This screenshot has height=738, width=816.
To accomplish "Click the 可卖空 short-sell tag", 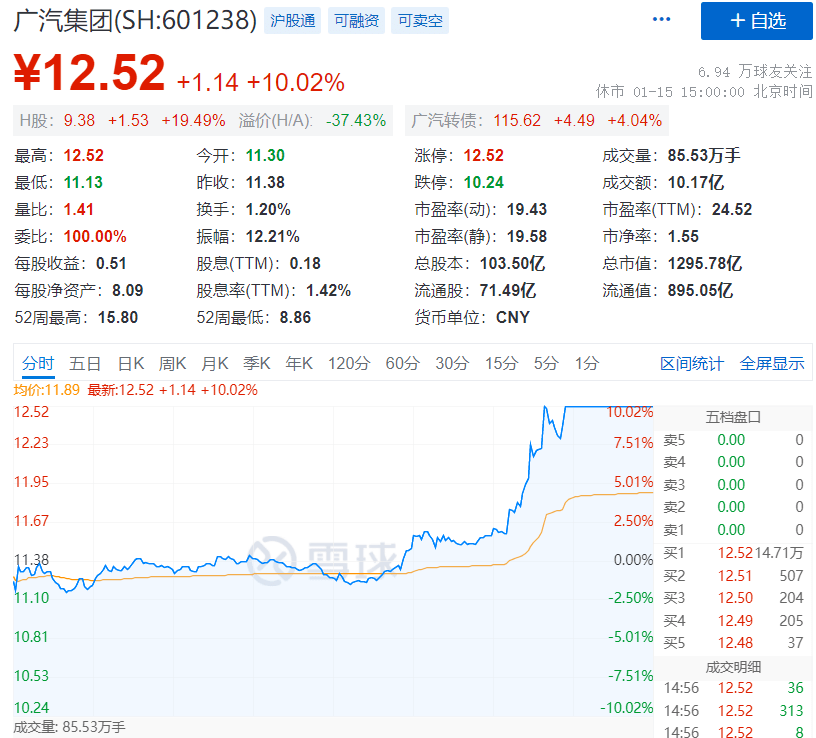I will pos(419,19).
